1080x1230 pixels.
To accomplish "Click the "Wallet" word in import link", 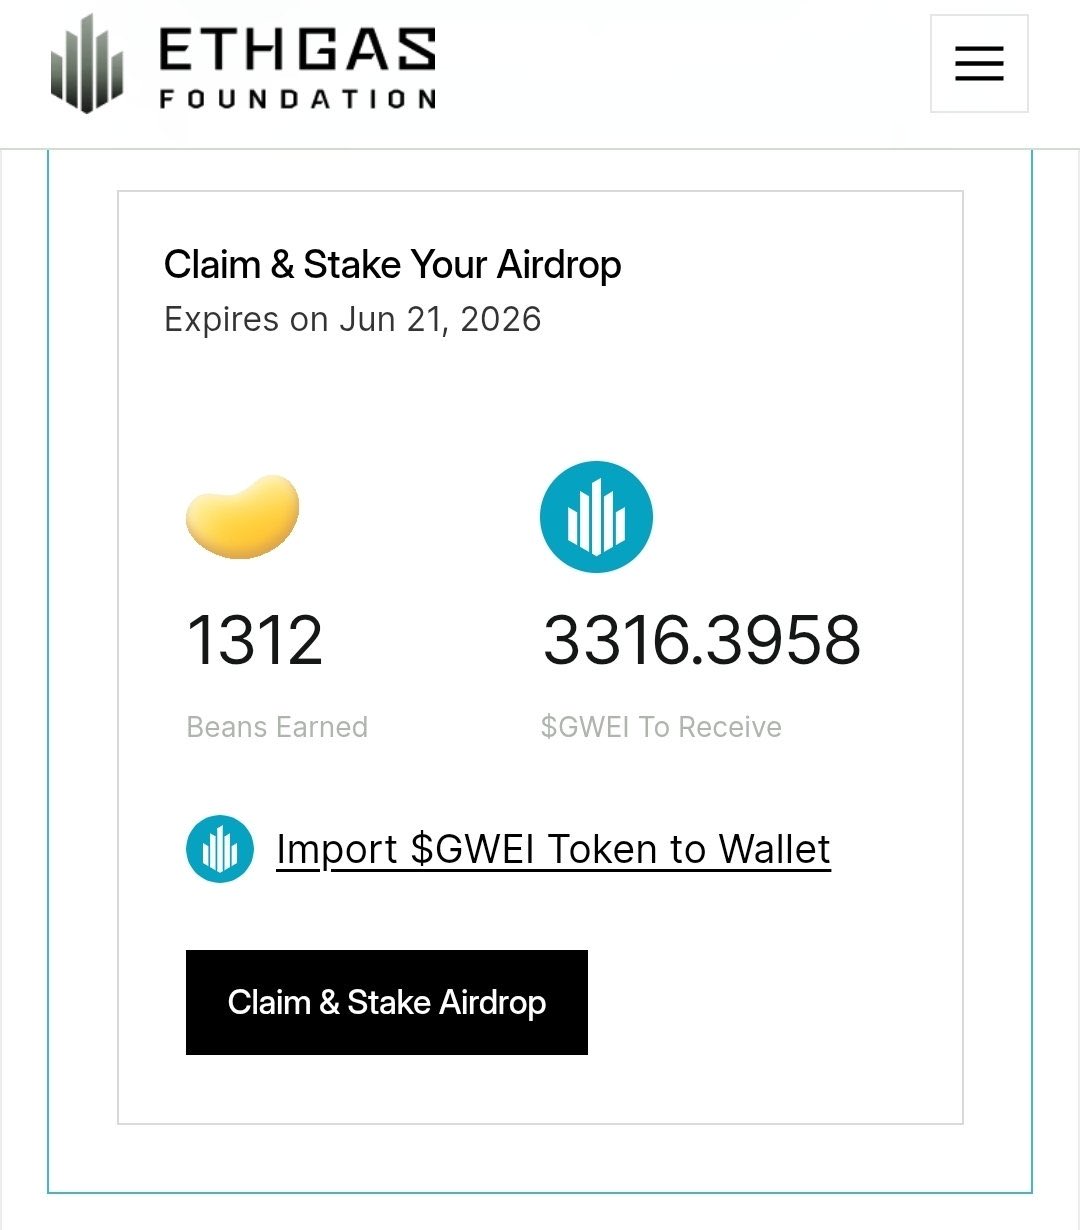I will click(774, 850).
